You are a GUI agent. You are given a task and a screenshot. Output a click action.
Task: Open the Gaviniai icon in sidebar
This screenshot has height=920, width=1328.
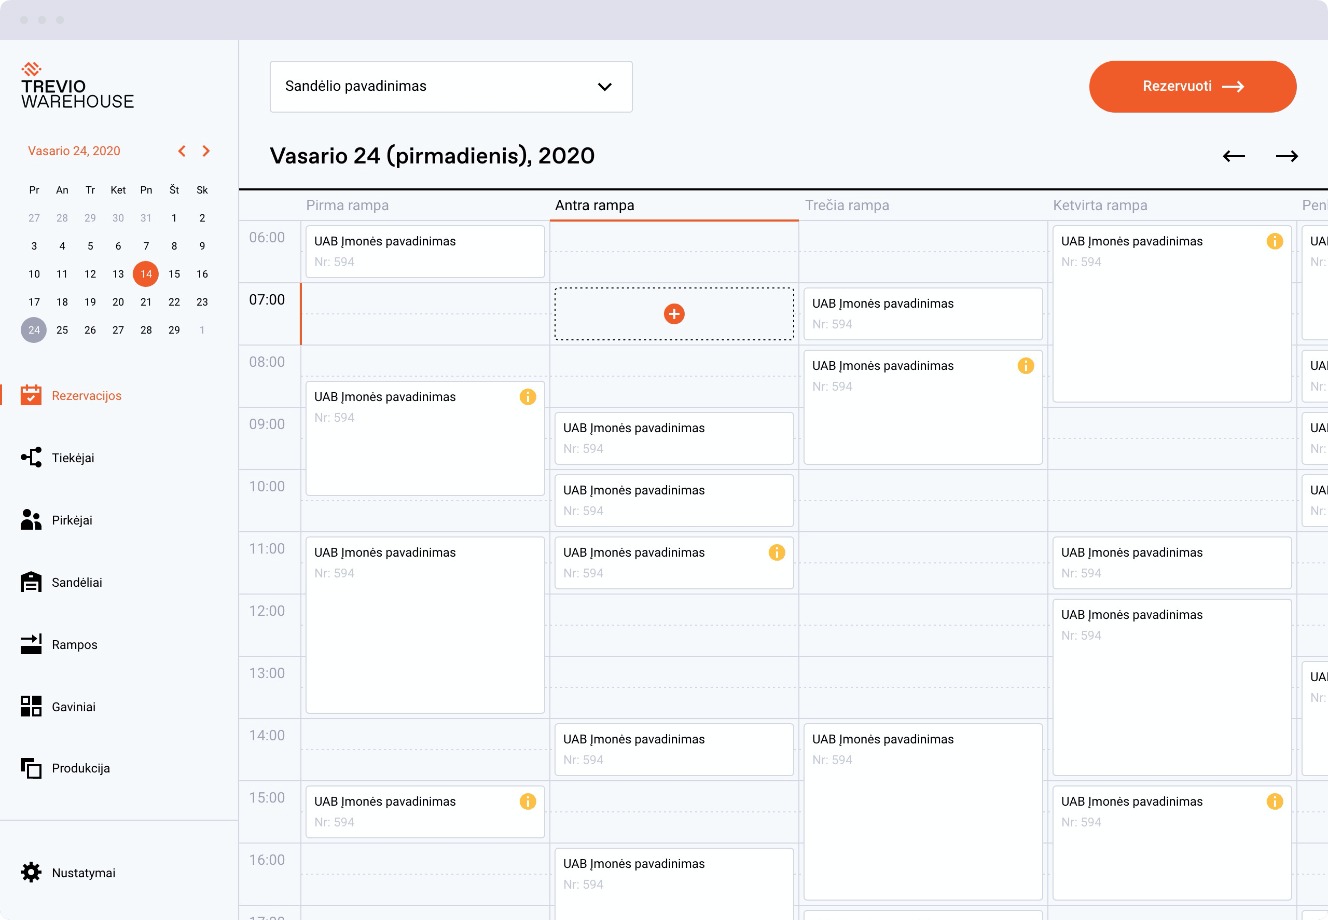31,706
